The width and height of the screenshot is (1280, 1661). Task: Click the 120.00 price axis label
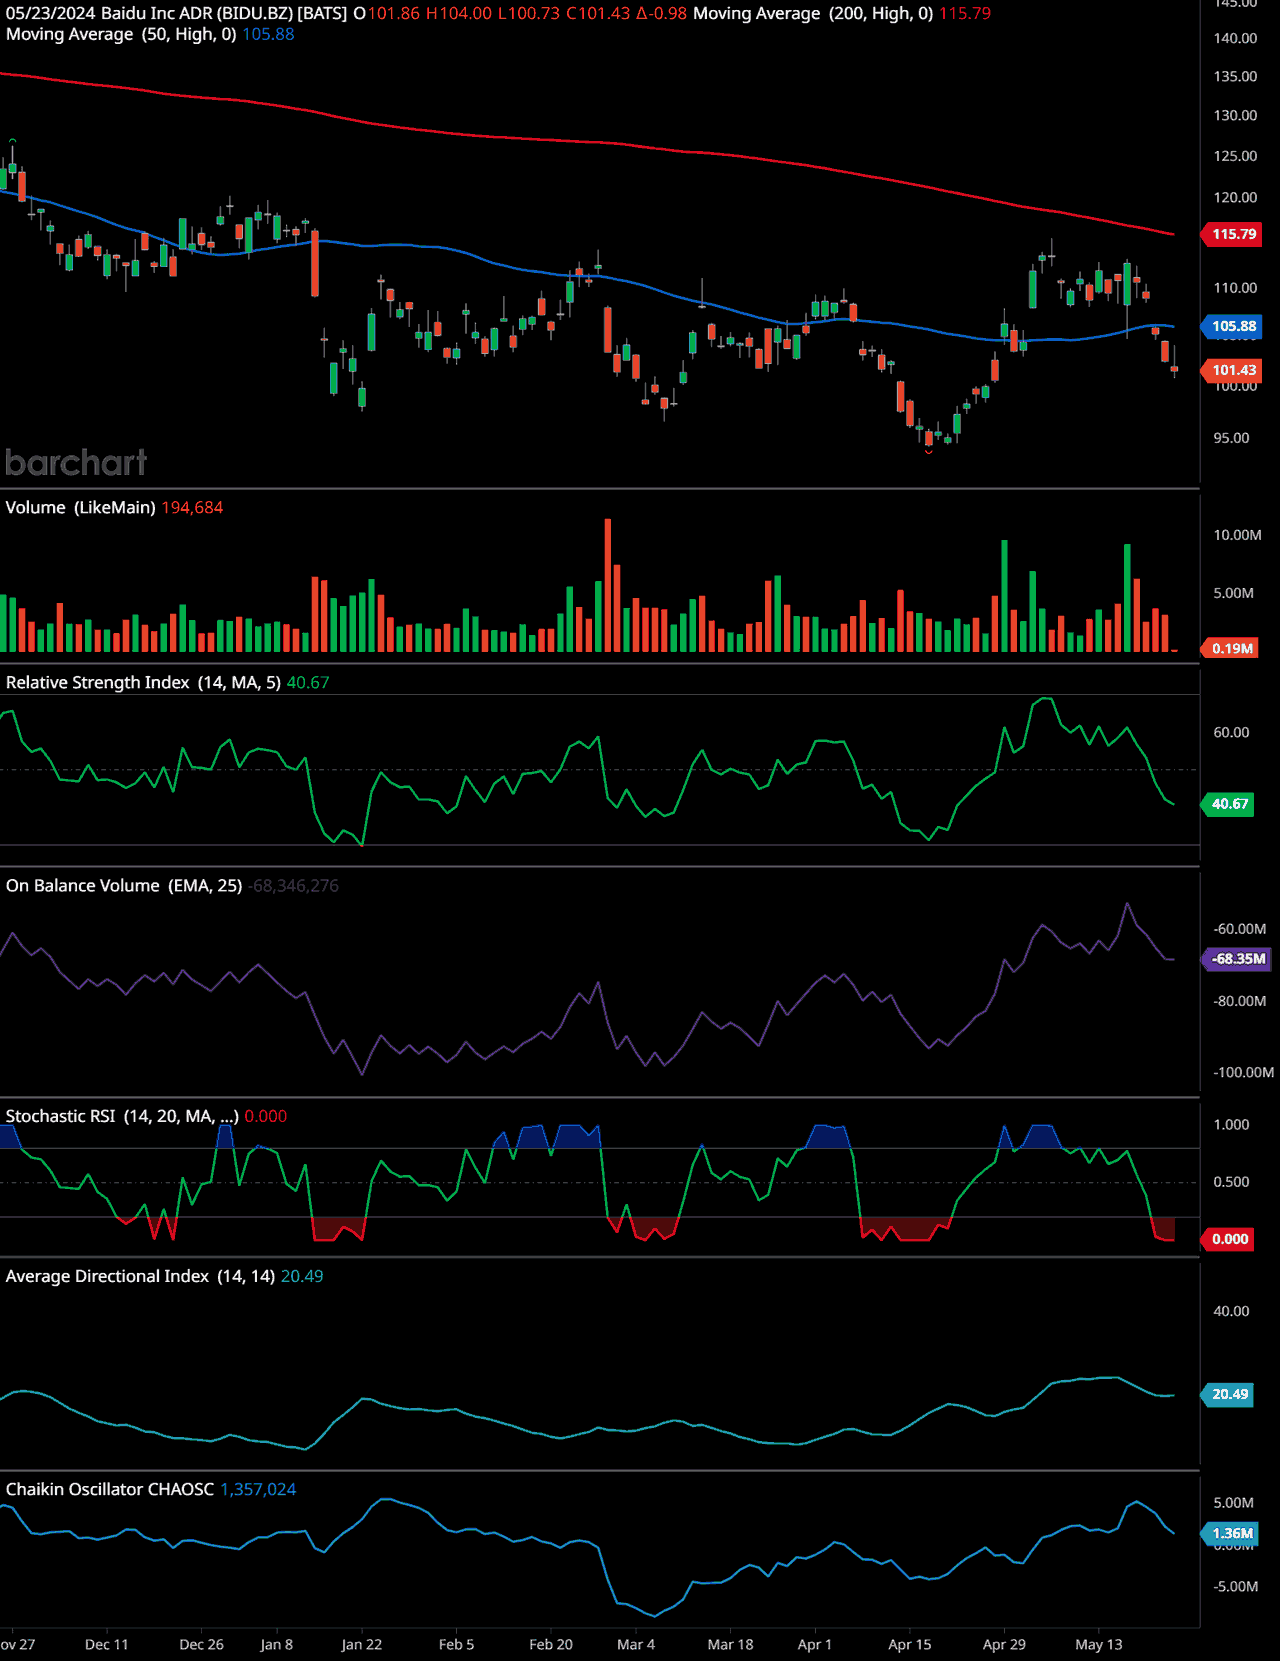coord(1235,197)
